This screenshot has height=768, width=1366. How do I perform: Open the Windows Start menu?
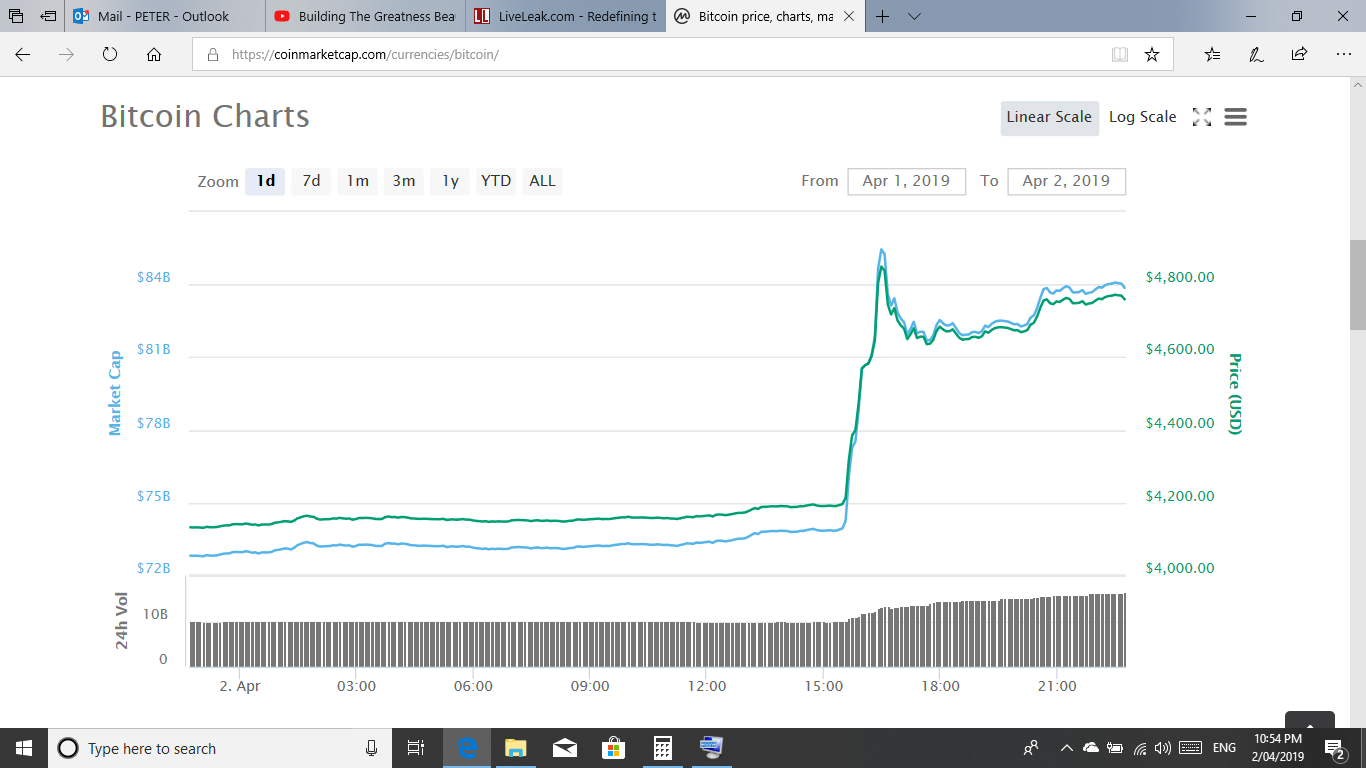24,748
